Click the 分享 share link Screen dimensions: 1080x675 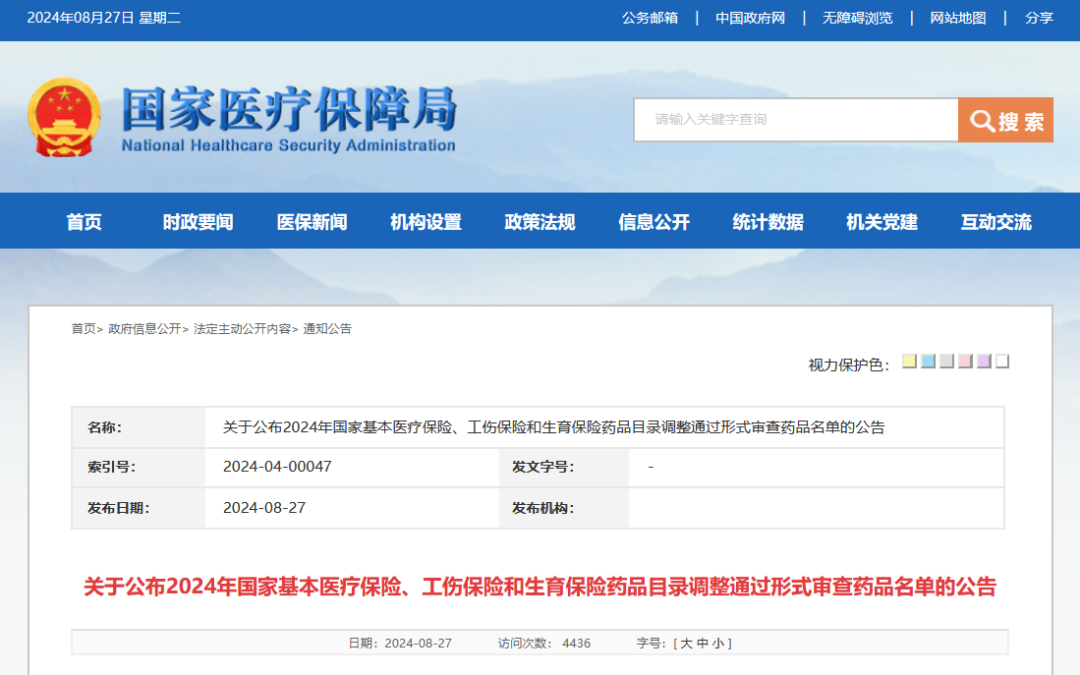click(x=1039, y=18)
